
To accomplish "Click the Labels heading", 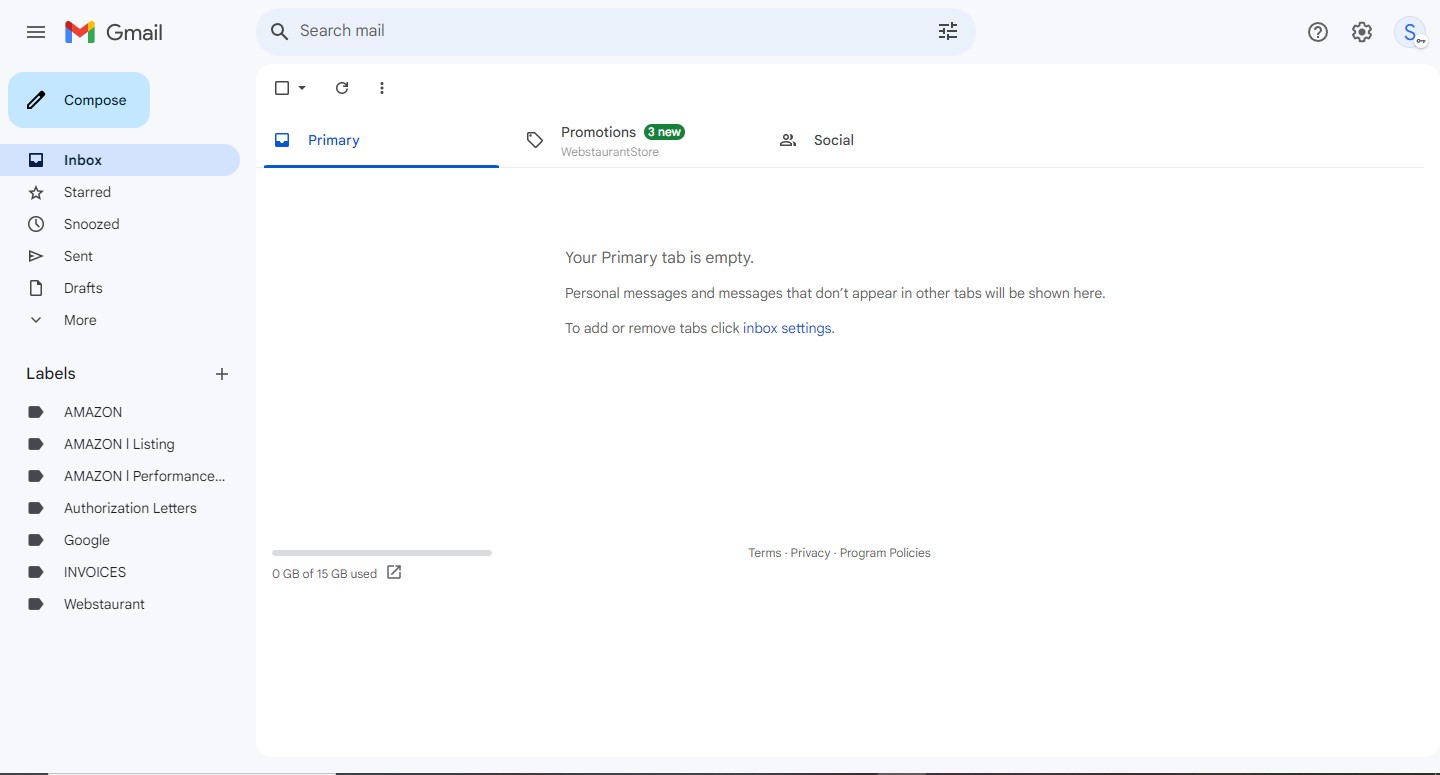I will pos(51,374).
